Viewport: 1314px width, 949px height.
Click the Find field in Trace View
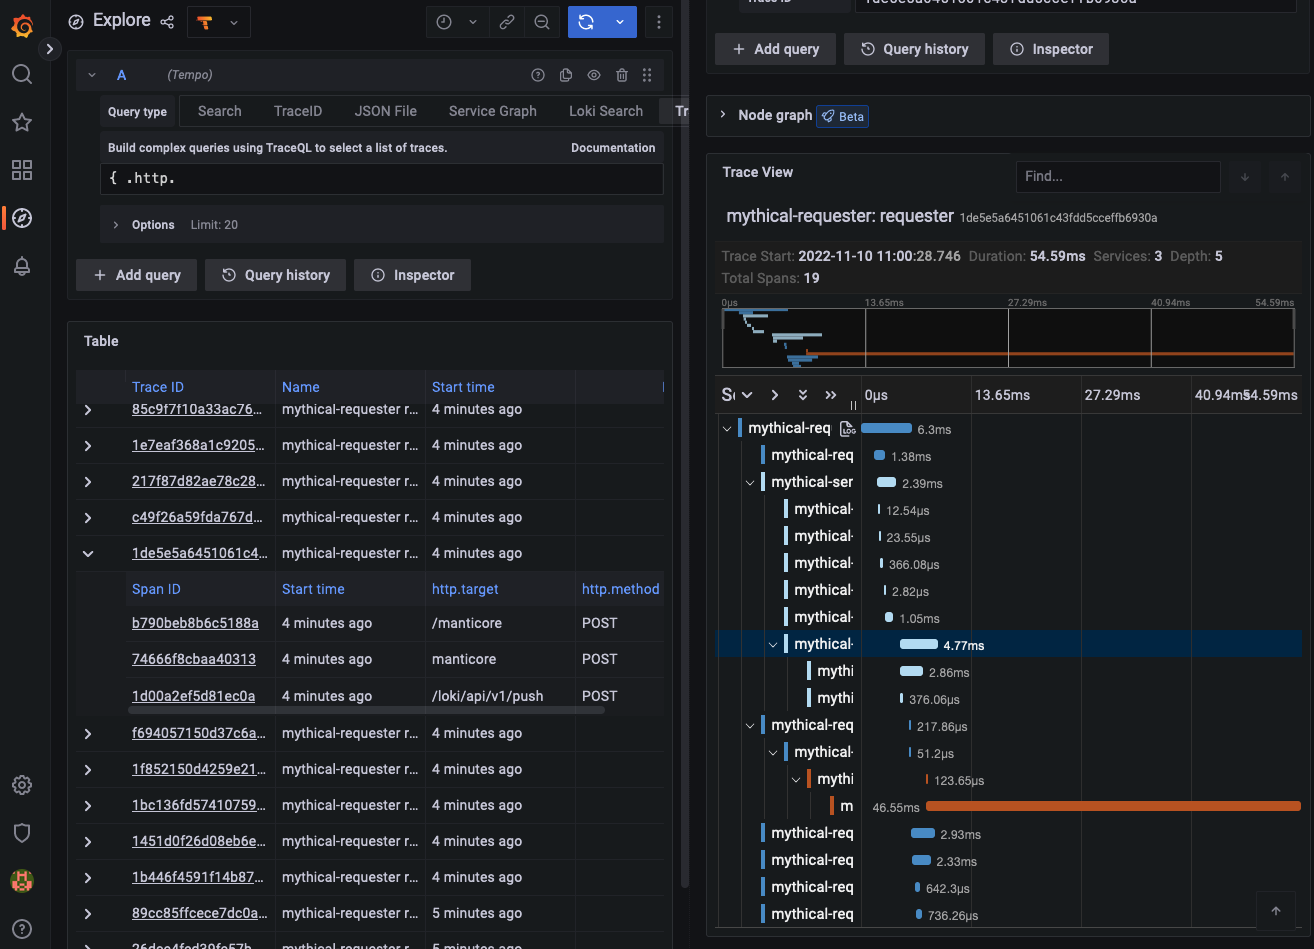pos(1118,177)
